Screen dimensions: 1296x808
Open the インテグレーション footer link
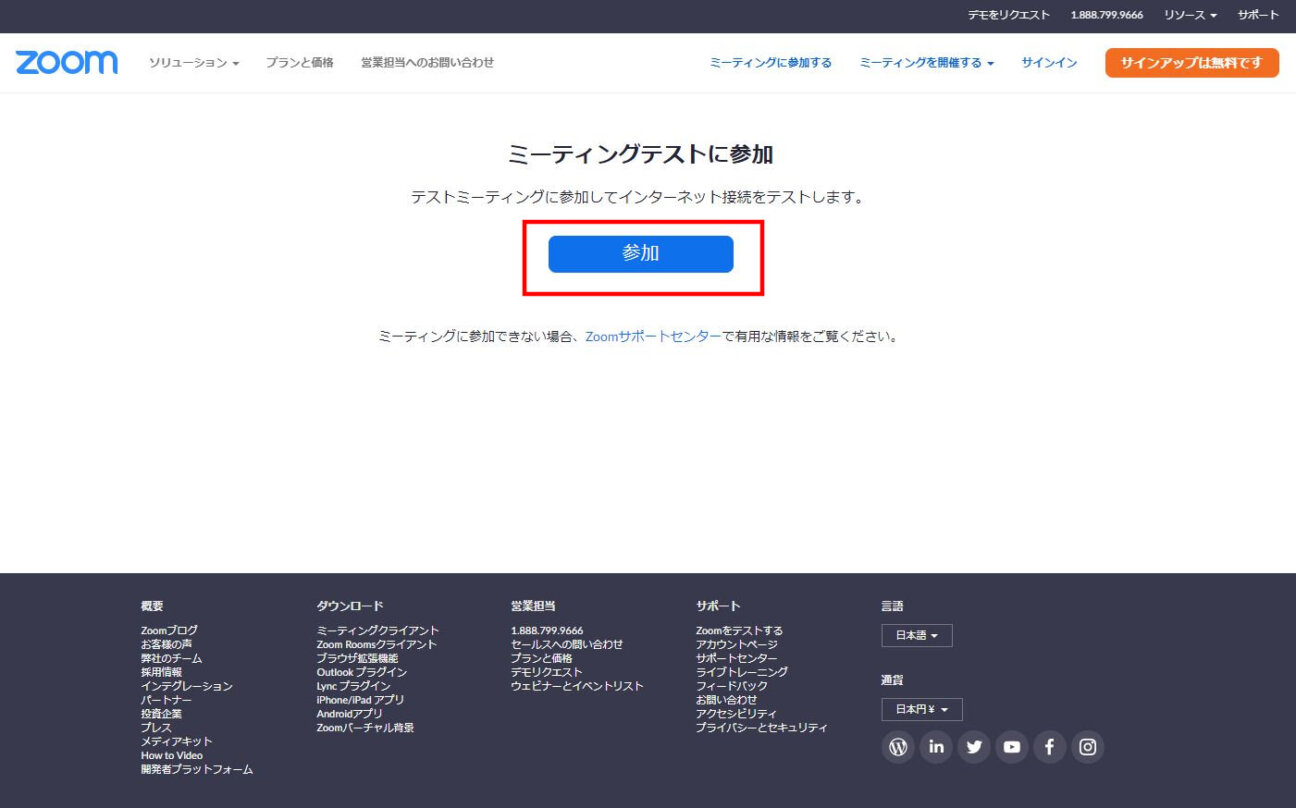point(187,687)
